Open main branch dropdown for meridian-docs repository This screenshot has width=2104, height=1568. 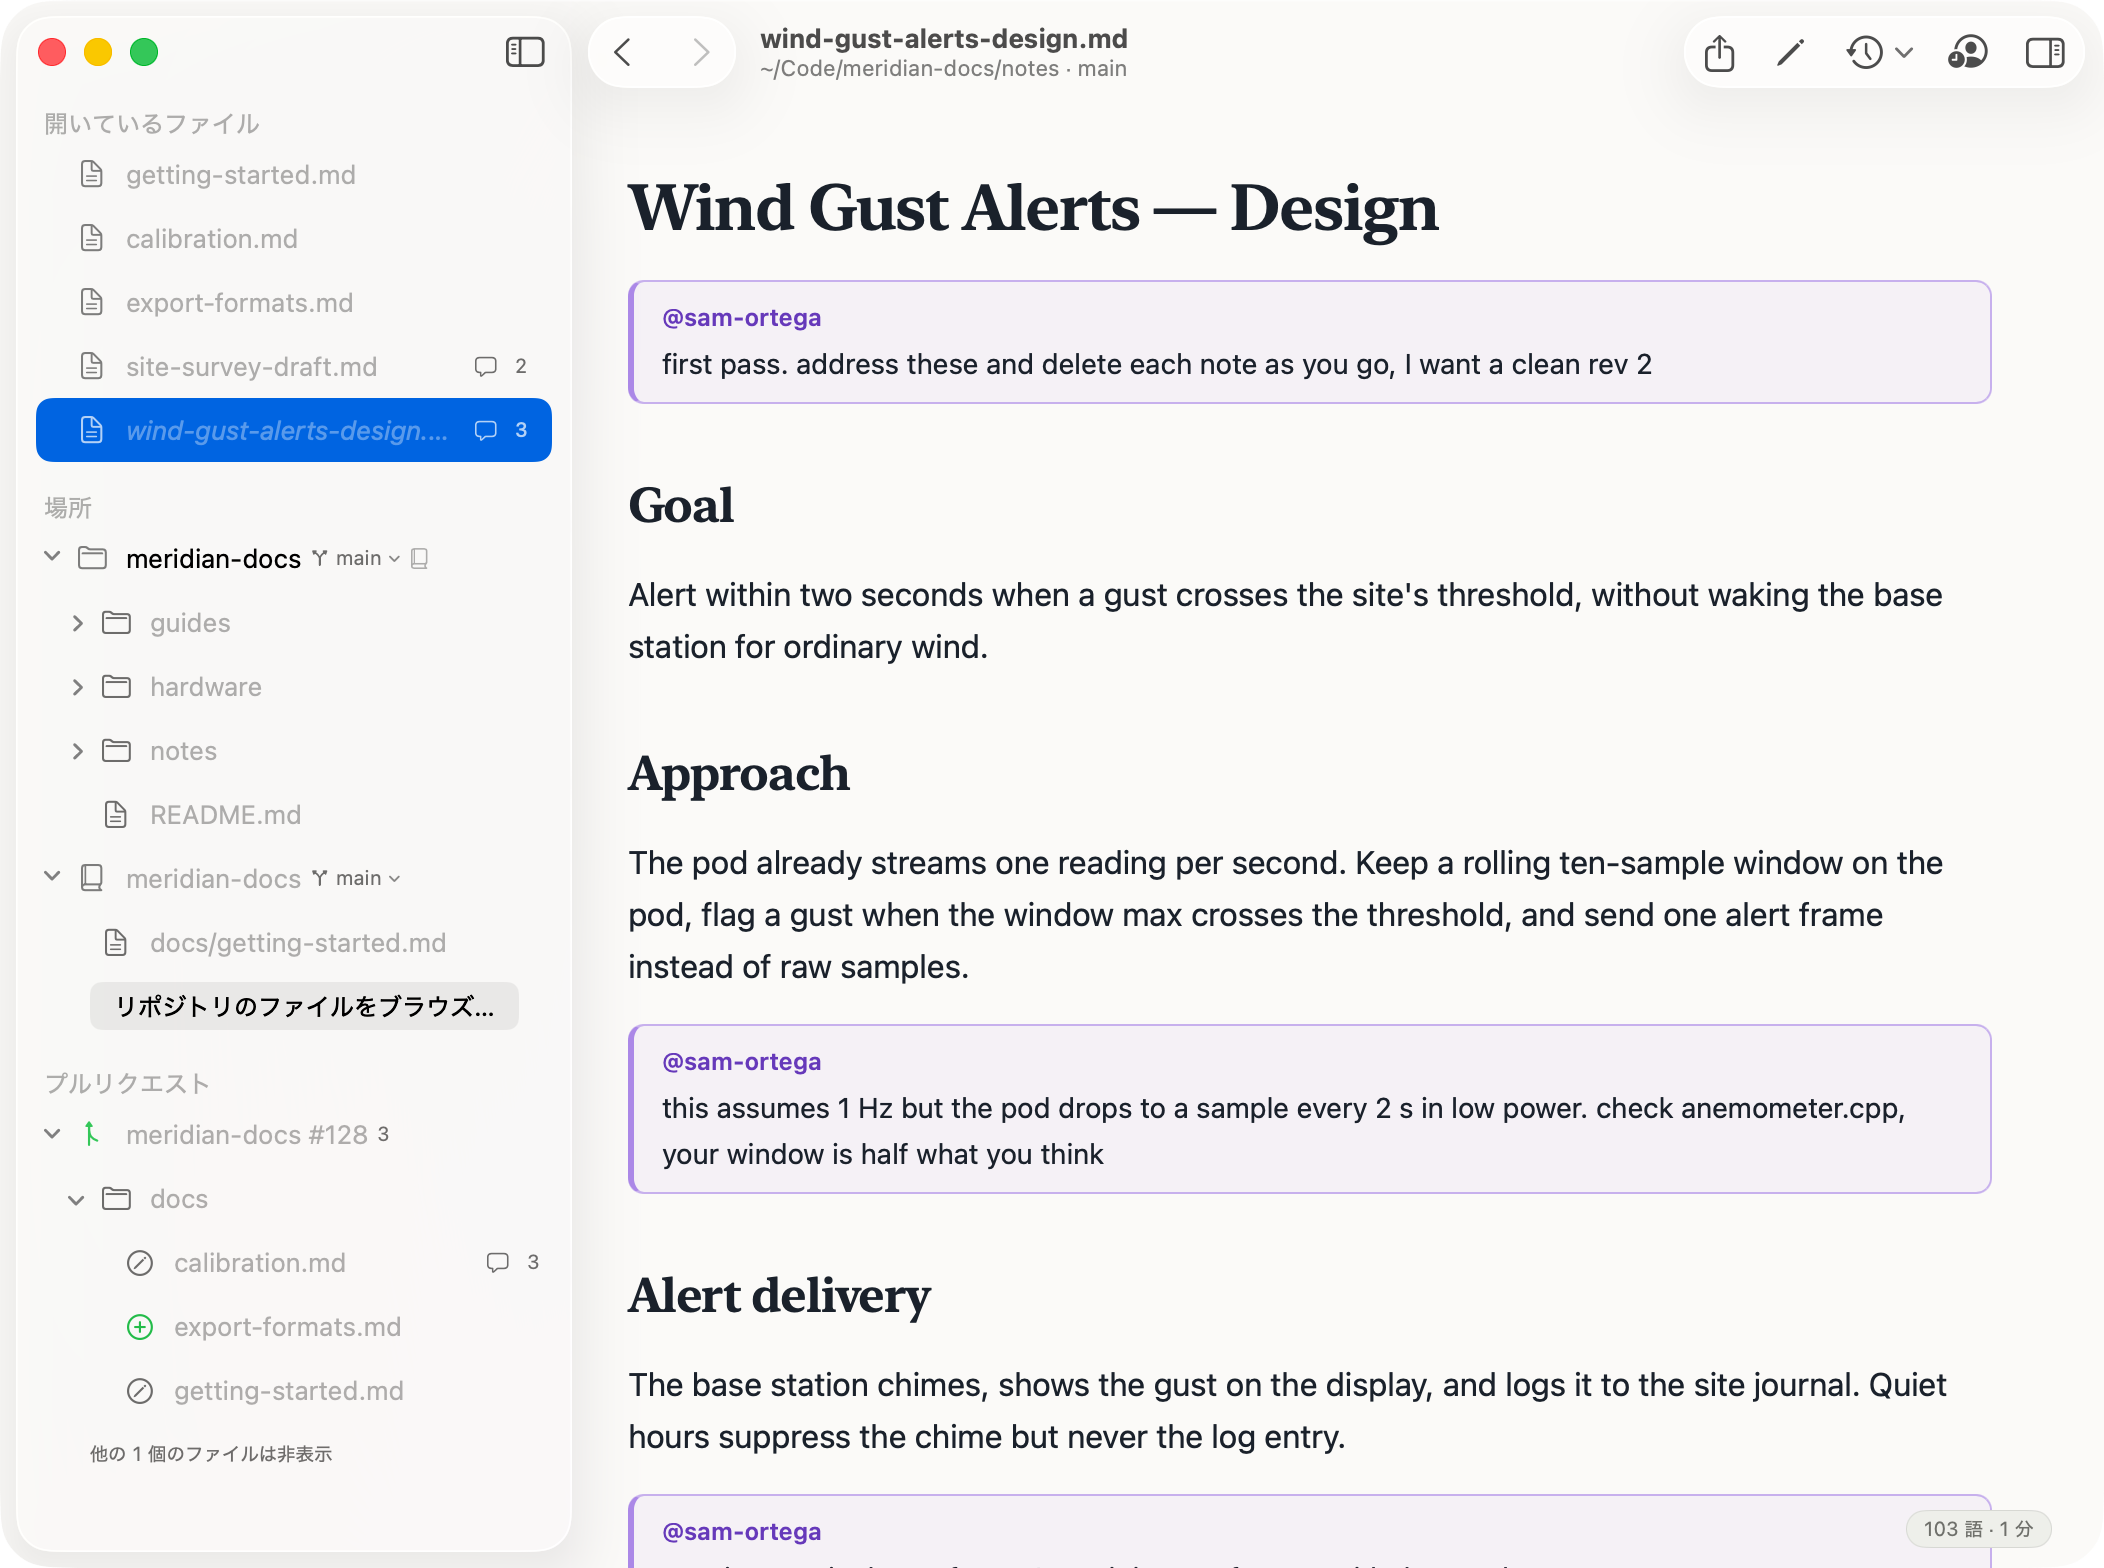pyautogui.click(x=357, y=878)
